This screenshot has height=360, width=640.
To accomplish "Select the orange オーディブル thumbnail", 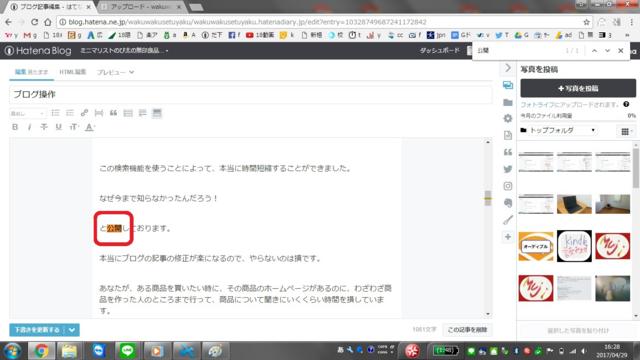I will (536, 247).
